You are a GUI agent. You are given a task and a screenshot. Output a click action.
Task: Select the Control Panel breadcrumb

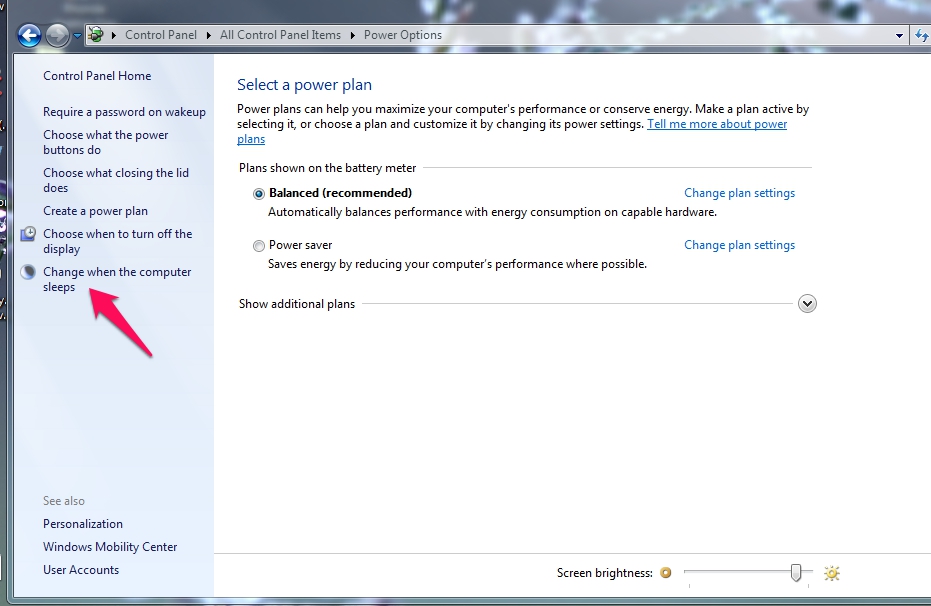(161, 35)
